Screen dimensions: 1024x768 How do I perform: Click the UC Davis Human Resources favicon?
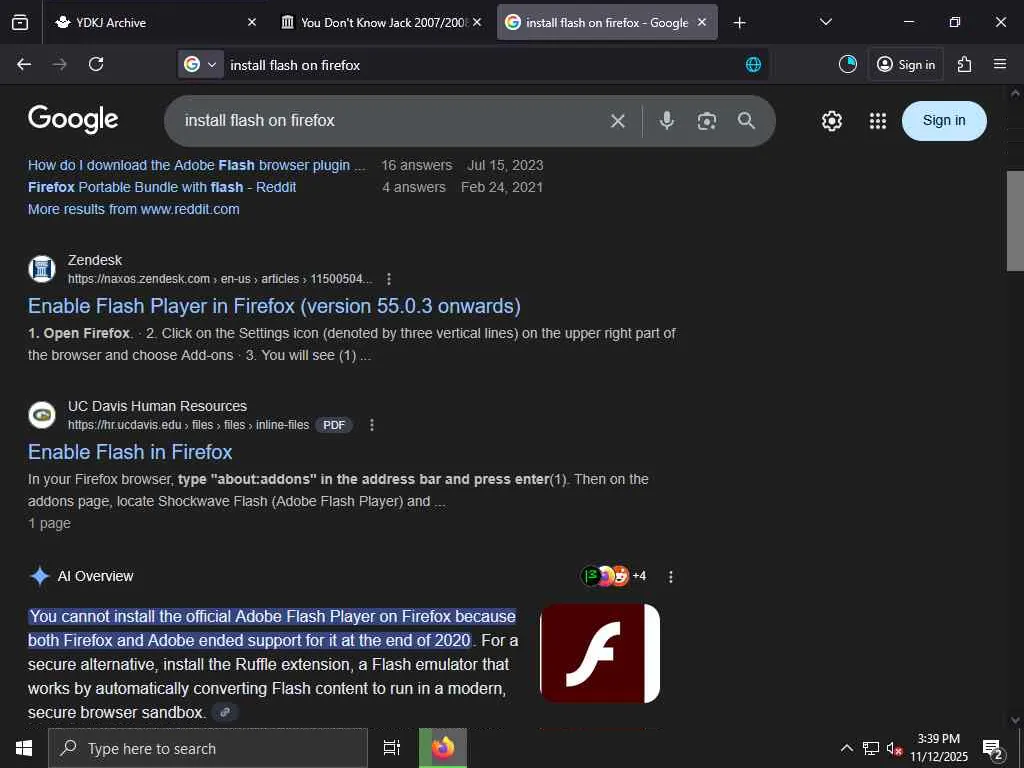pos(42,415)
